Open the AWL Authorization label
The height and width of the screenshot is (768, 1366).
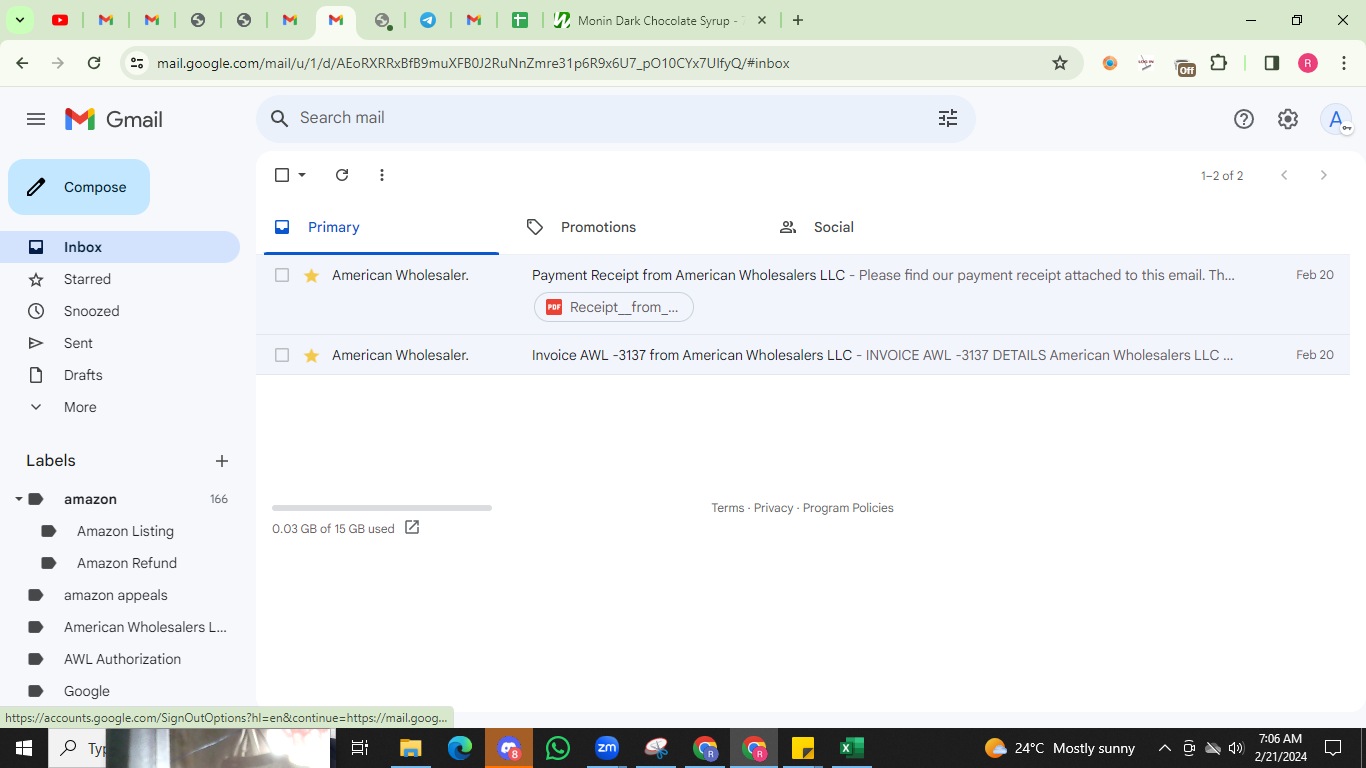[x=122, y=659]
